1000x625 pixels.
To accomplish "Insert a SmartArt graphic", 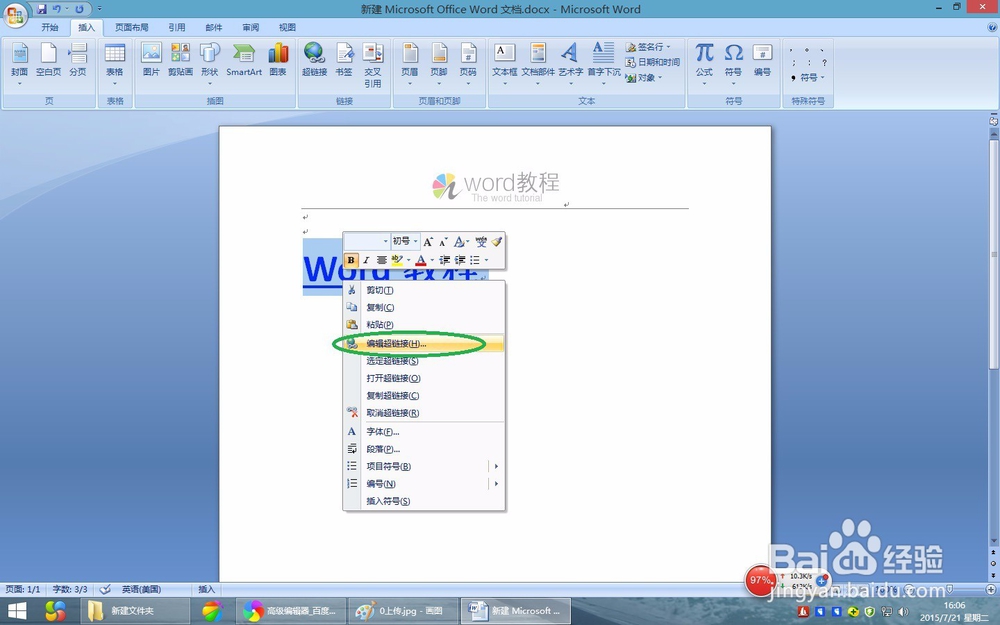I will tap(244, 60).
